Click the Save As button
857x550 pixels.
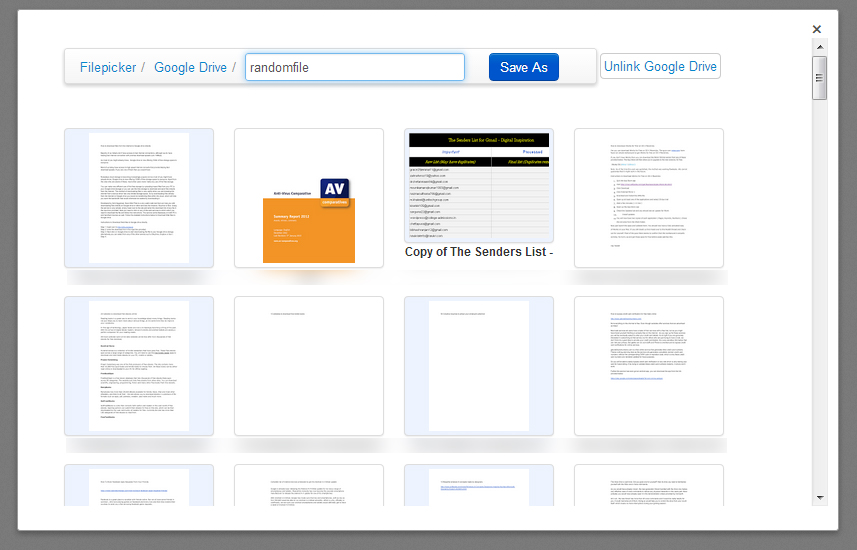click(524, 67)
